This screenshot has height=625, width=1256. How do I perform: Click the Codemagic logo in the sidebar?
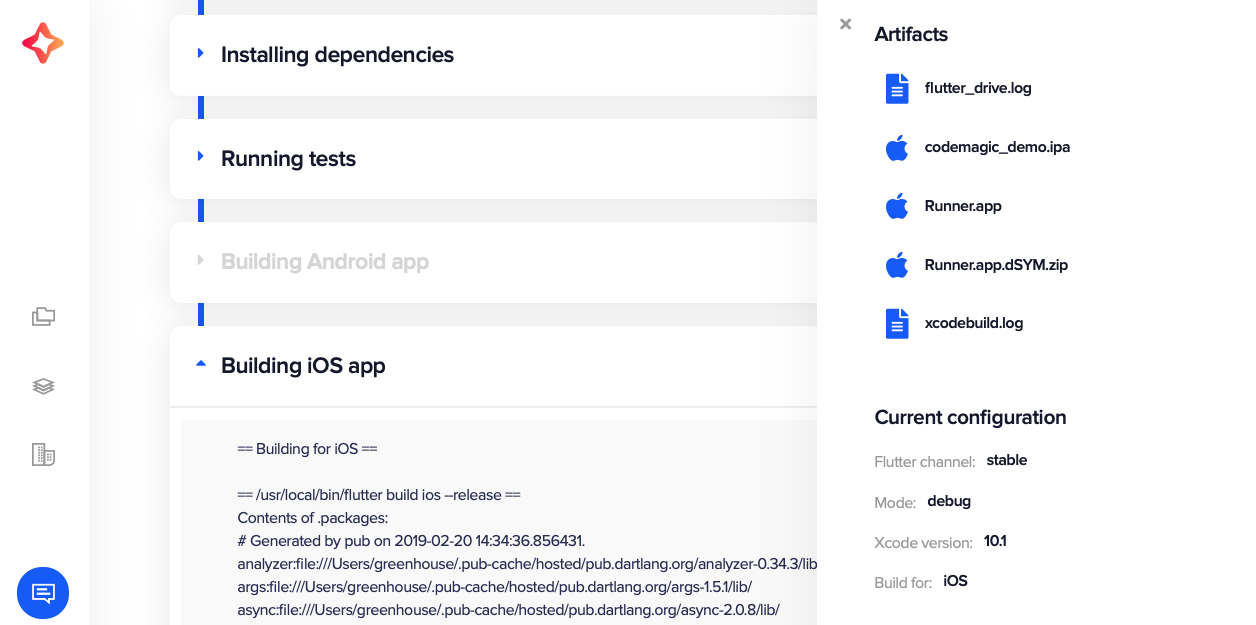[x=43, y=43]
